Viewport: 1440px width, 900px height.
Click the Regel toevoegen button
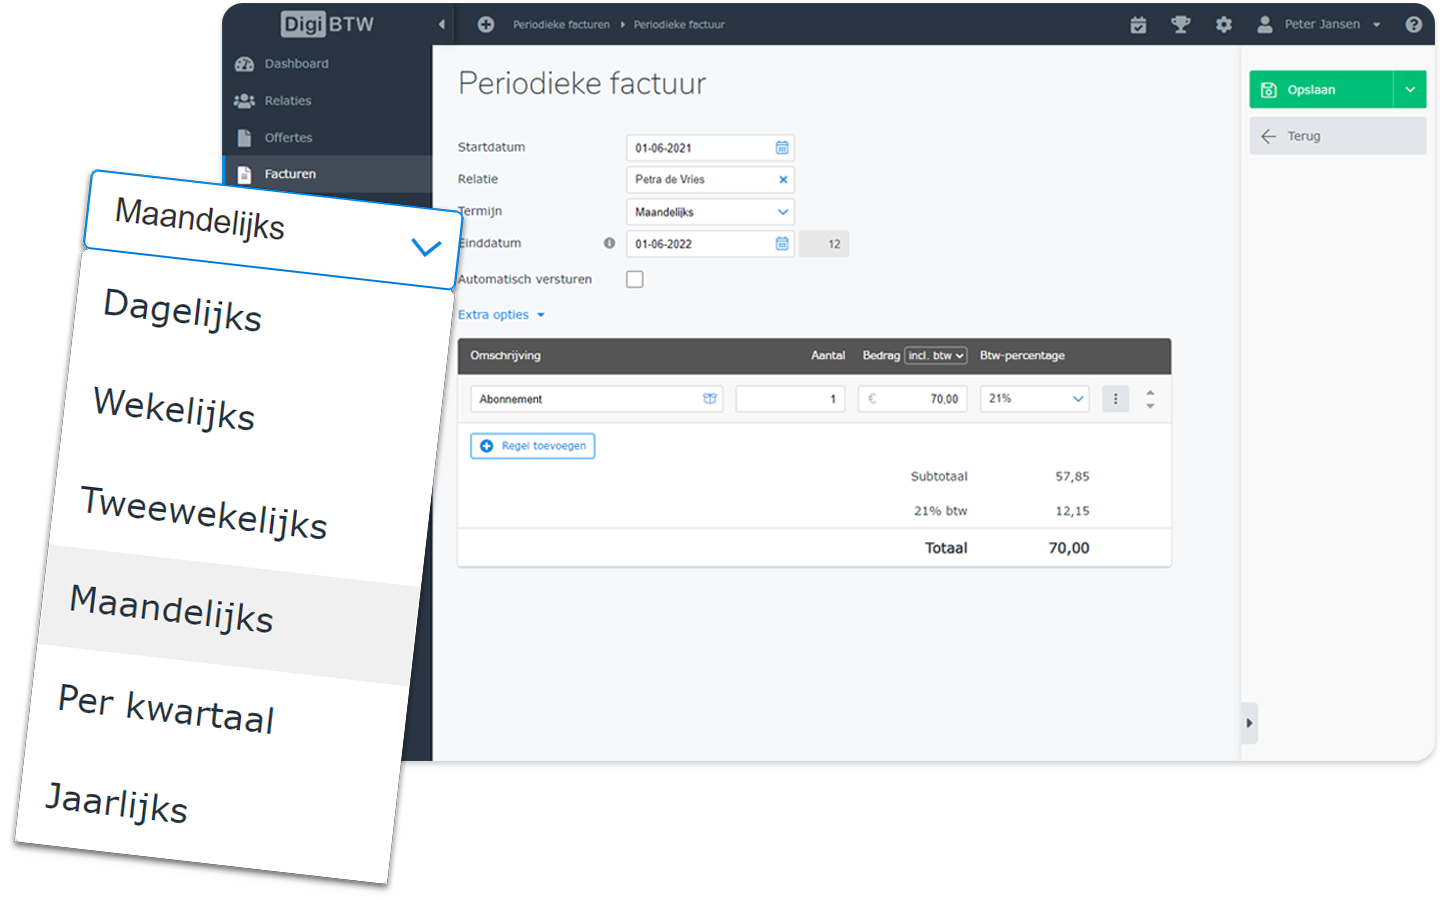pos(533,446)
